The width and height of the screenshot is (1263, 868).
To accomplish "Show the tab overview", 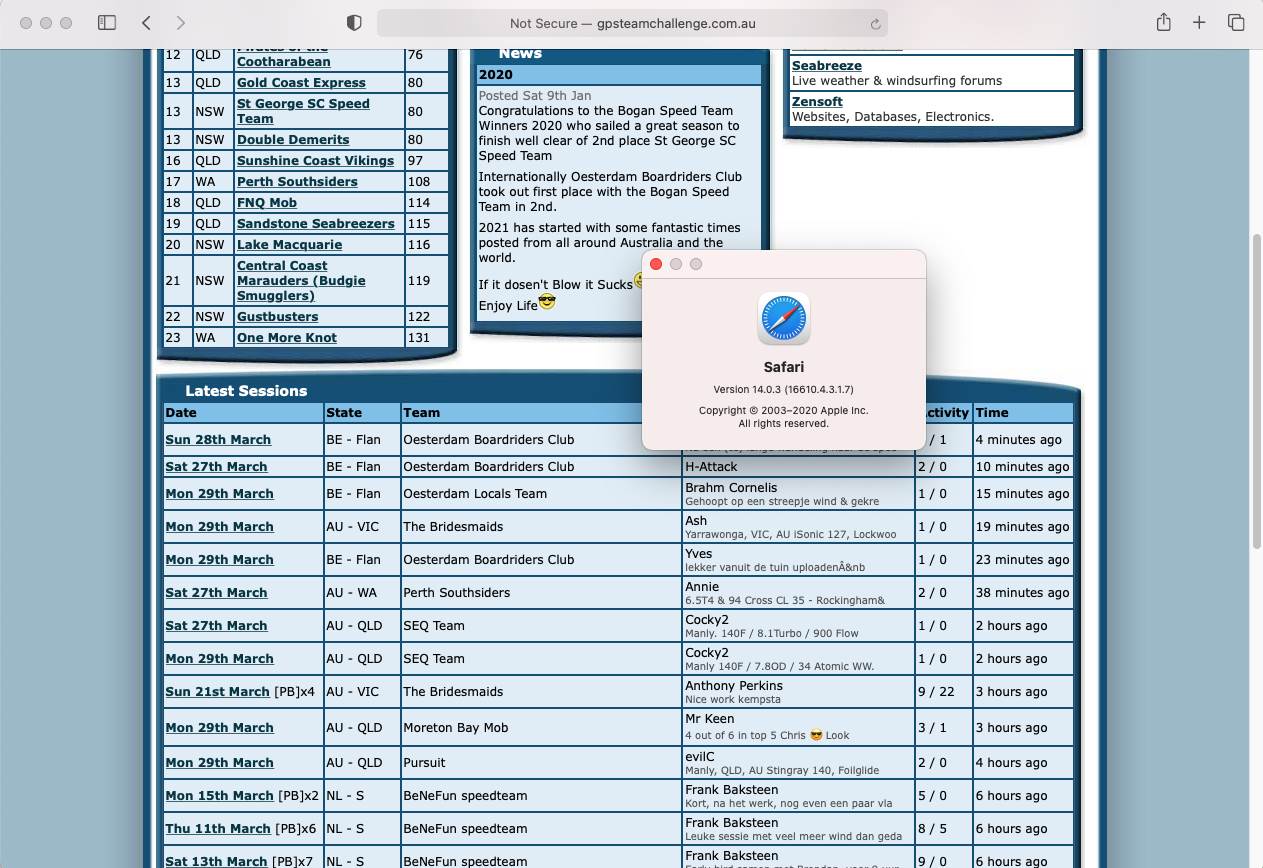I will [1237, 22].
